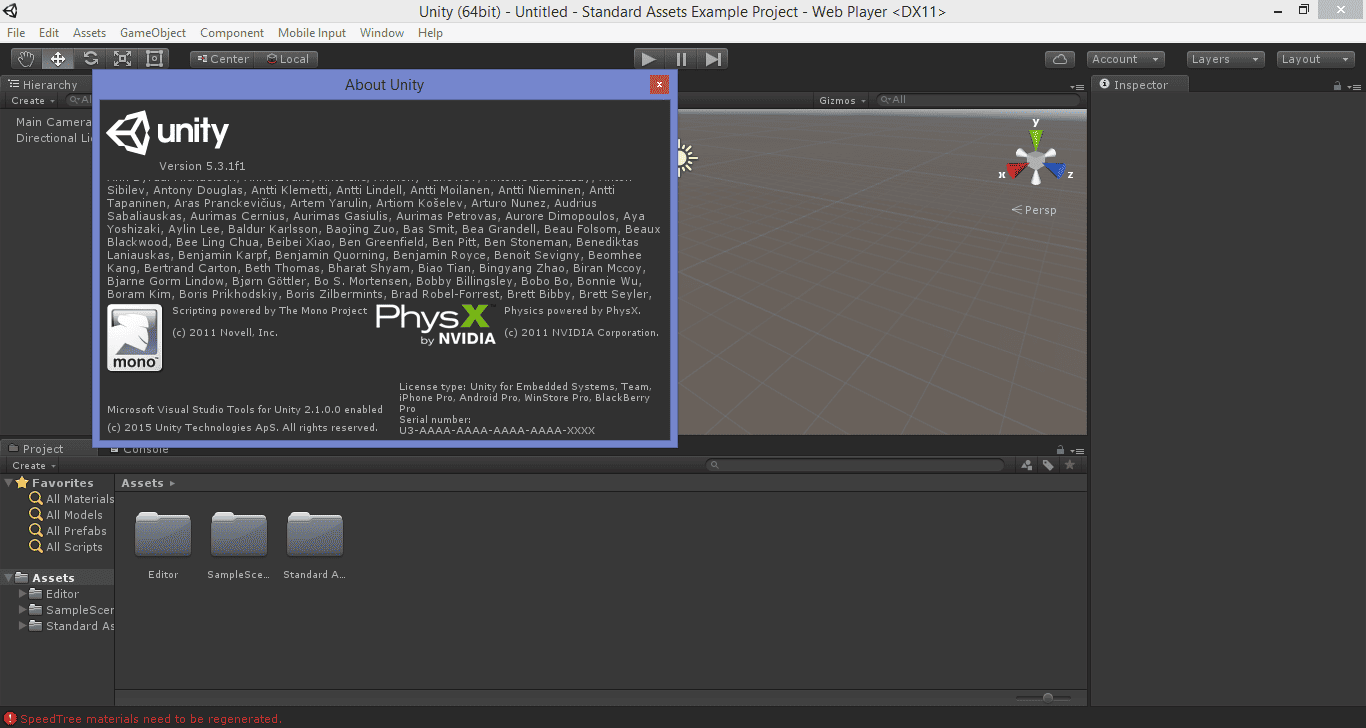Click the PhysX by NVIDIA logo

click(x=436, y=324)
